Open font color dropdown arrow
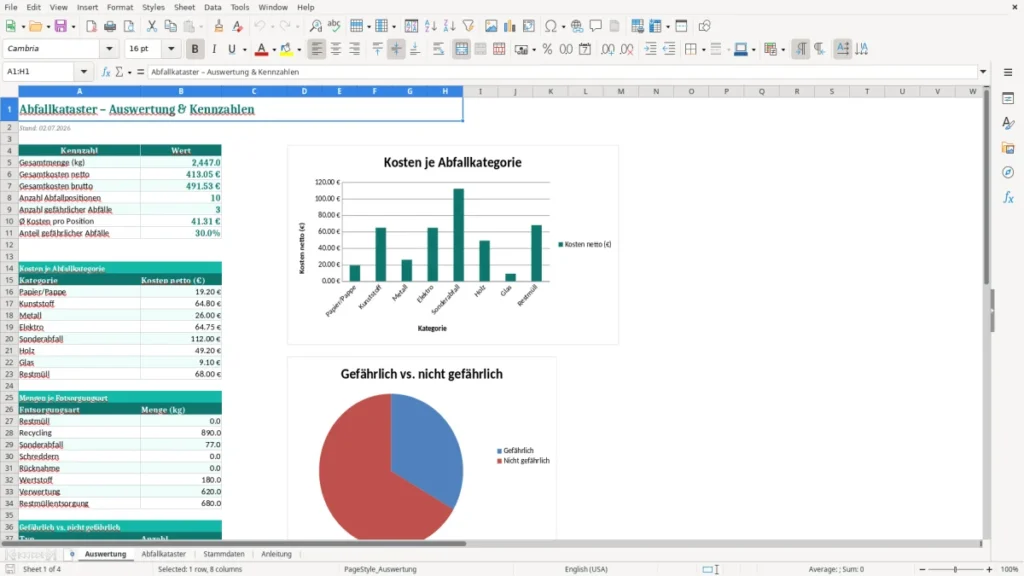Viewport: 1024px width, 576px height. point(274,50)
